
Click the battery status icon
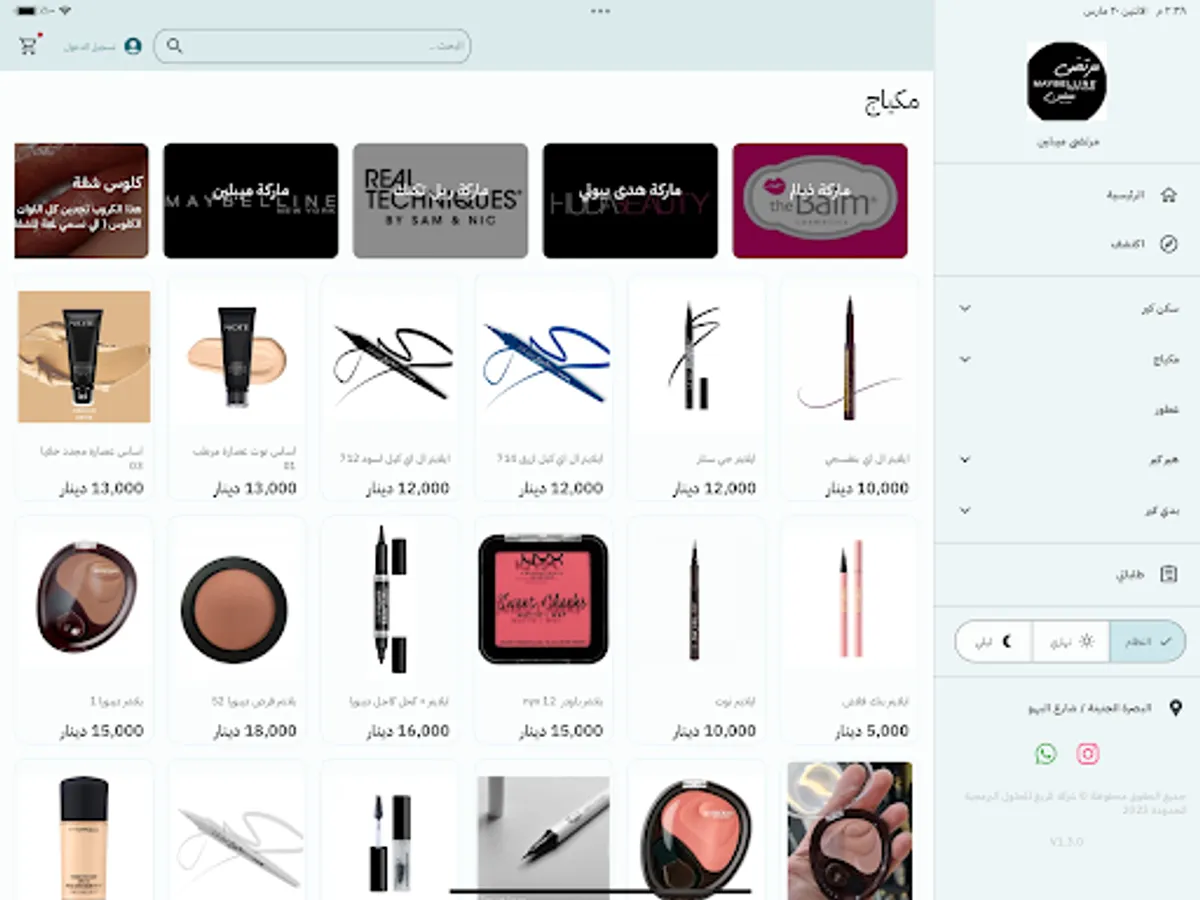pos(24,12)
